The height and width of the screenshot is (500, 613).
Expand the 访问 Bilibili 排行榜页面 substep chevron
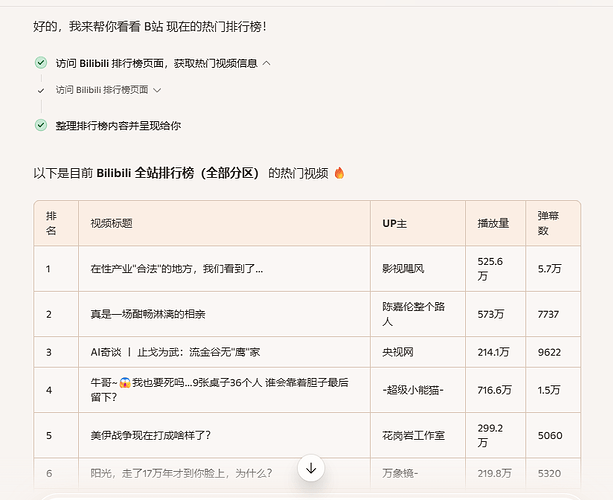coord(157,90)
